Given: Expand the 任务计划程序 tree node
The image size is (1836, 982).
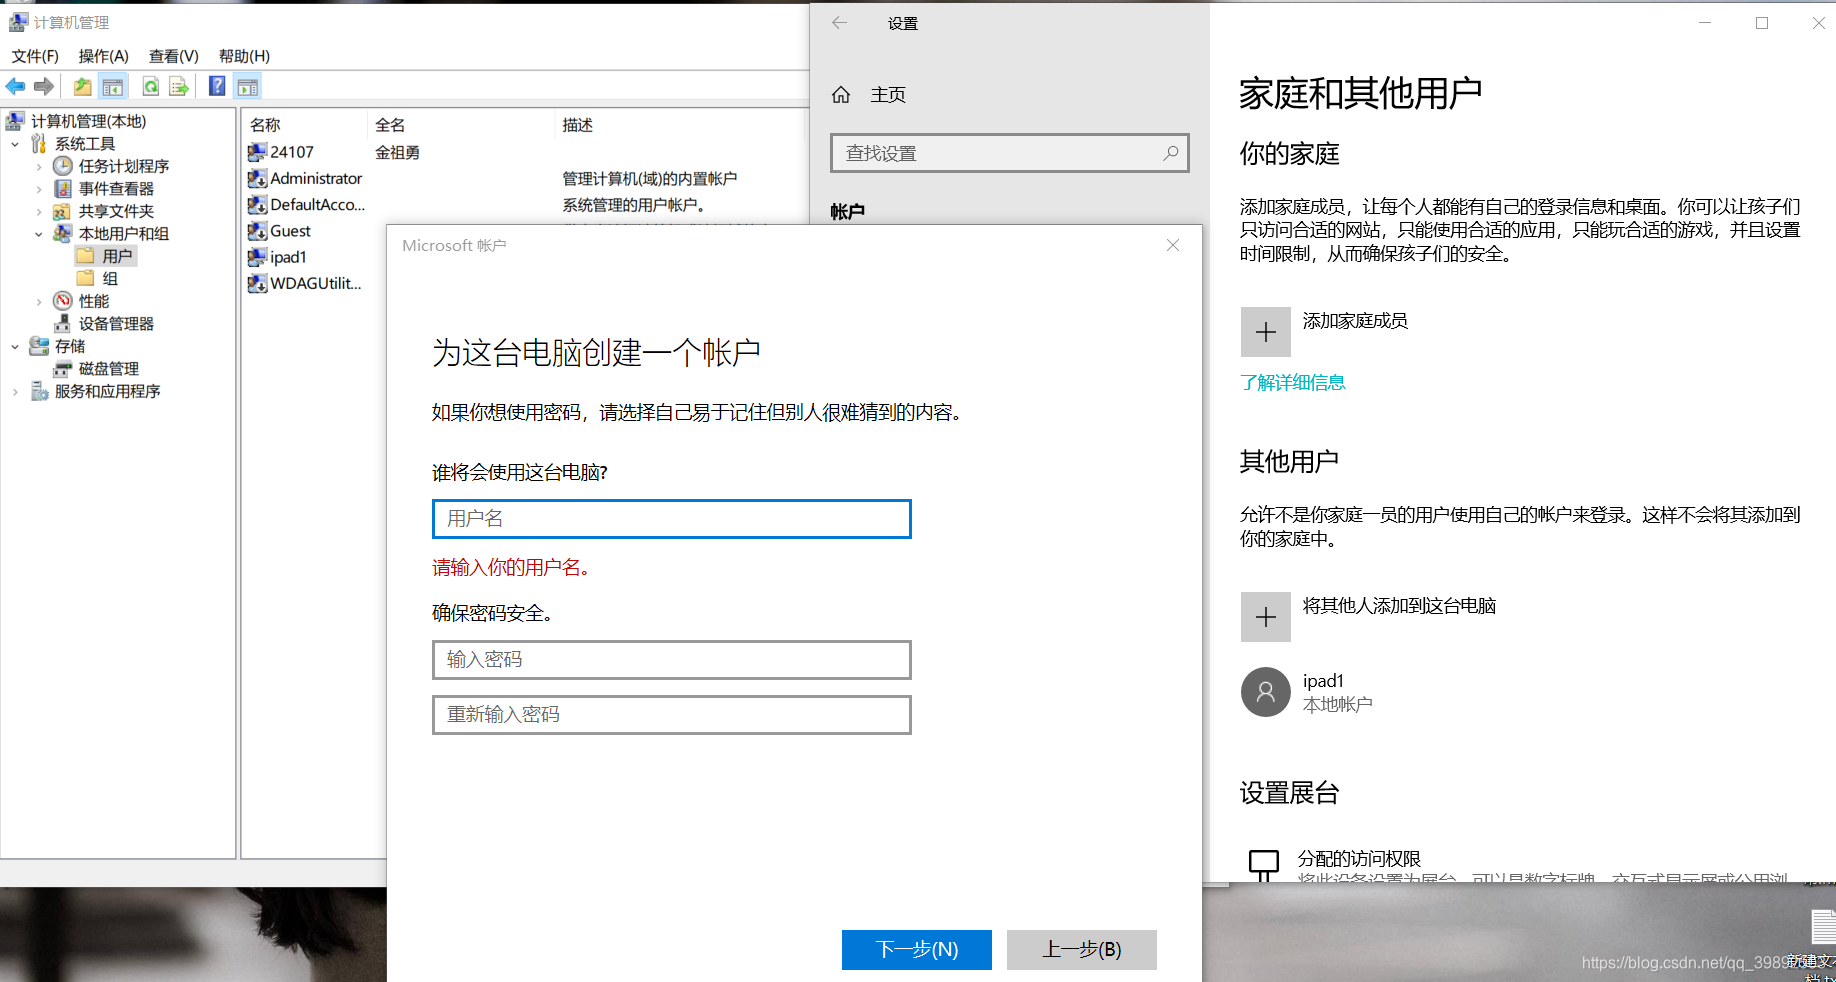Looking at the screenshot, I should tap(39, 166).
